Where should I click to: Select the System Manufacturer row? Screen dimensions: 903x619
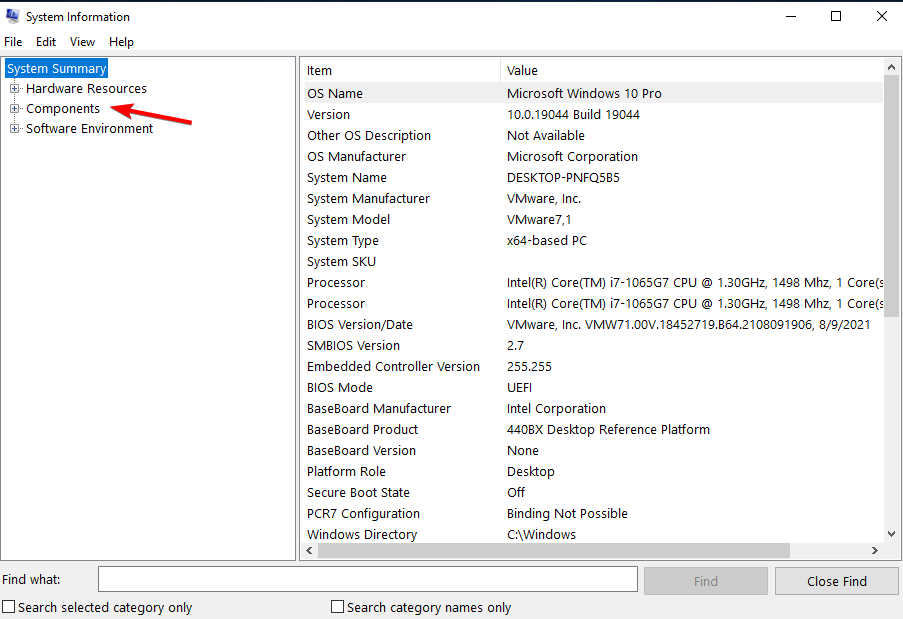coord(594,199)
